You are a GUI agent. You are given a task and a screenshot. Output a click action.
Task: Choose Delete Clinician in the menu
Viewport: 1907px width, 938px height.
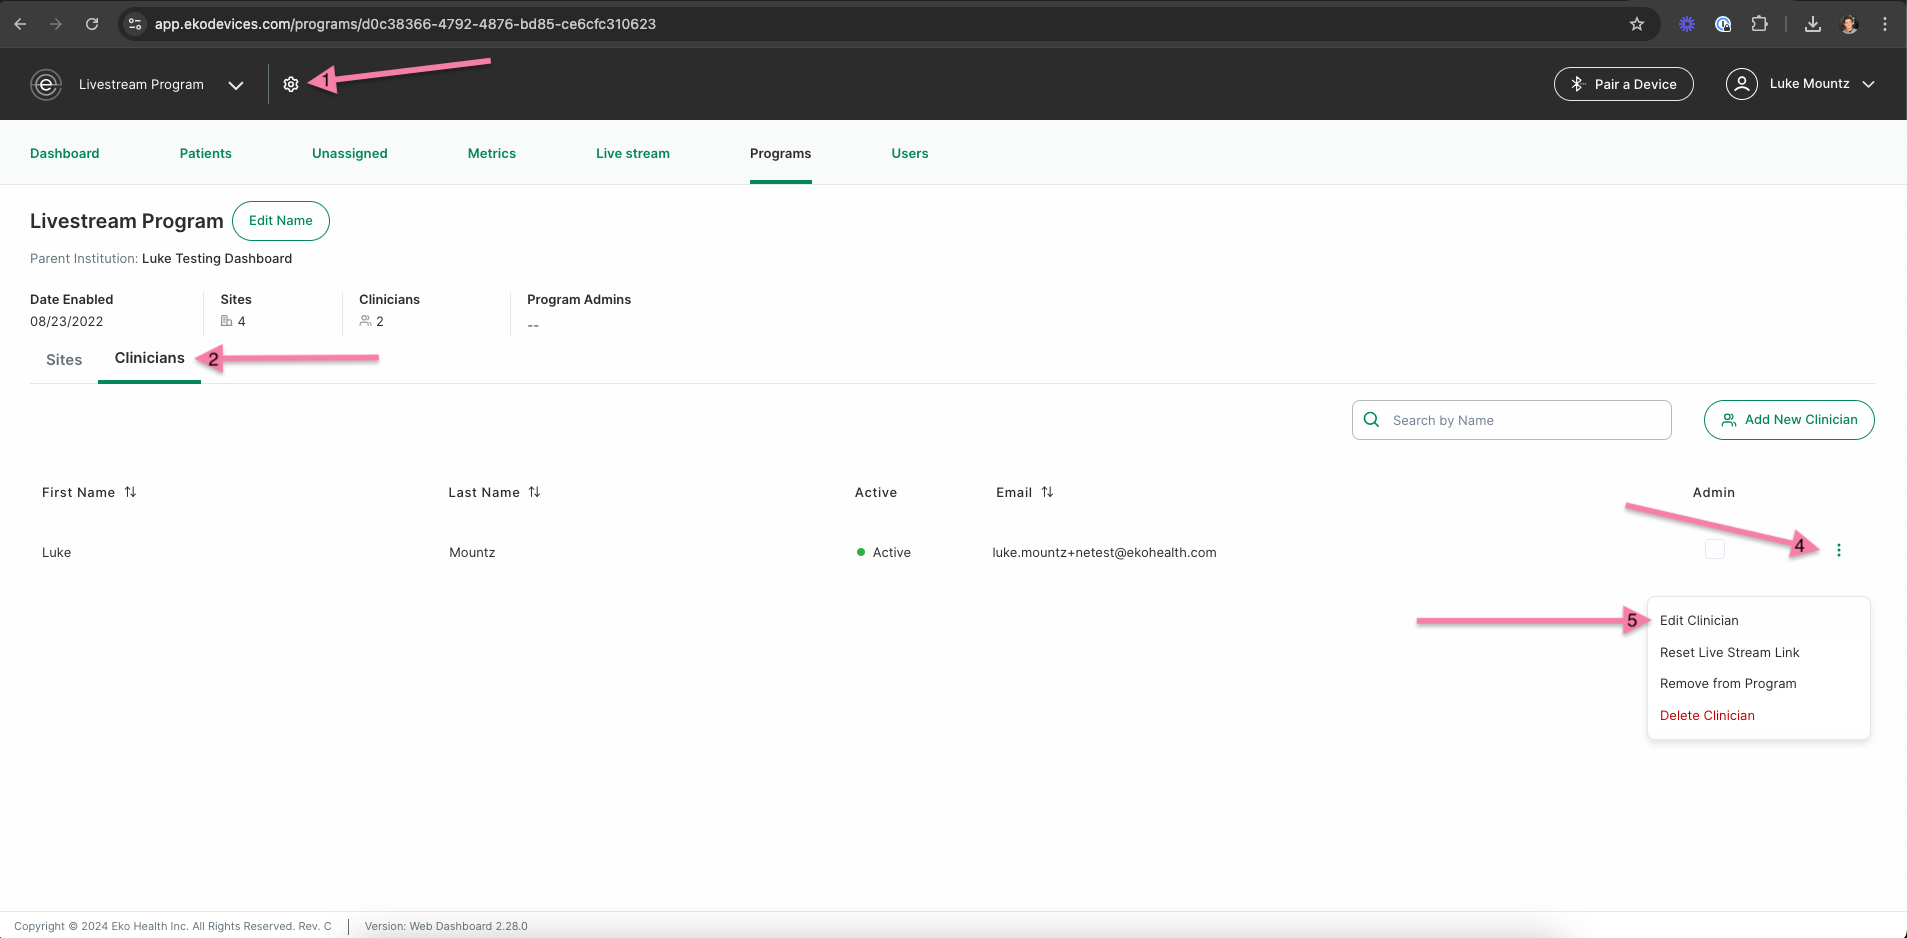[1707, 716]
